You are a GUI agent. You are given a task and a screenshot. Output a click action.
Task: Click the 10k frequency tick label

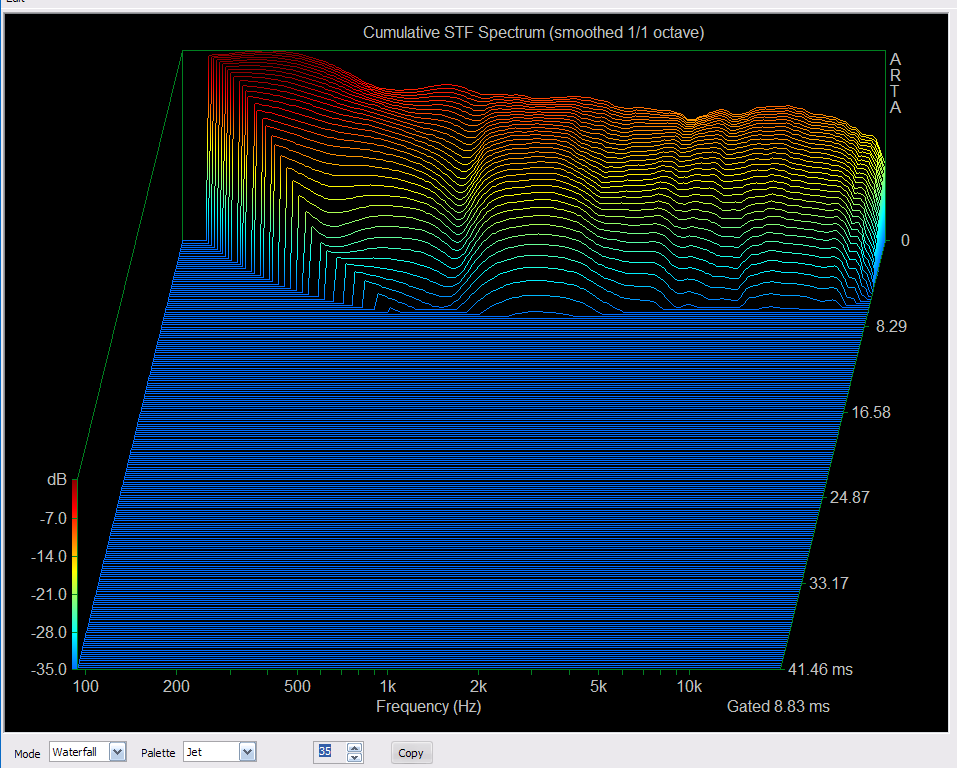[689, 687]
